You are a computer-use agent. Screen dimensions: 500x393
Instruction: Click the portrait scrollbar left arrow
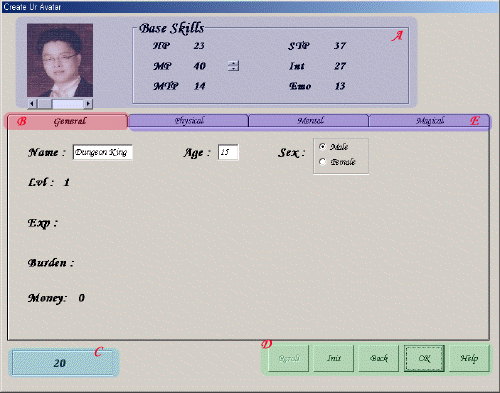pyautogui.click(x=32, y=104)
